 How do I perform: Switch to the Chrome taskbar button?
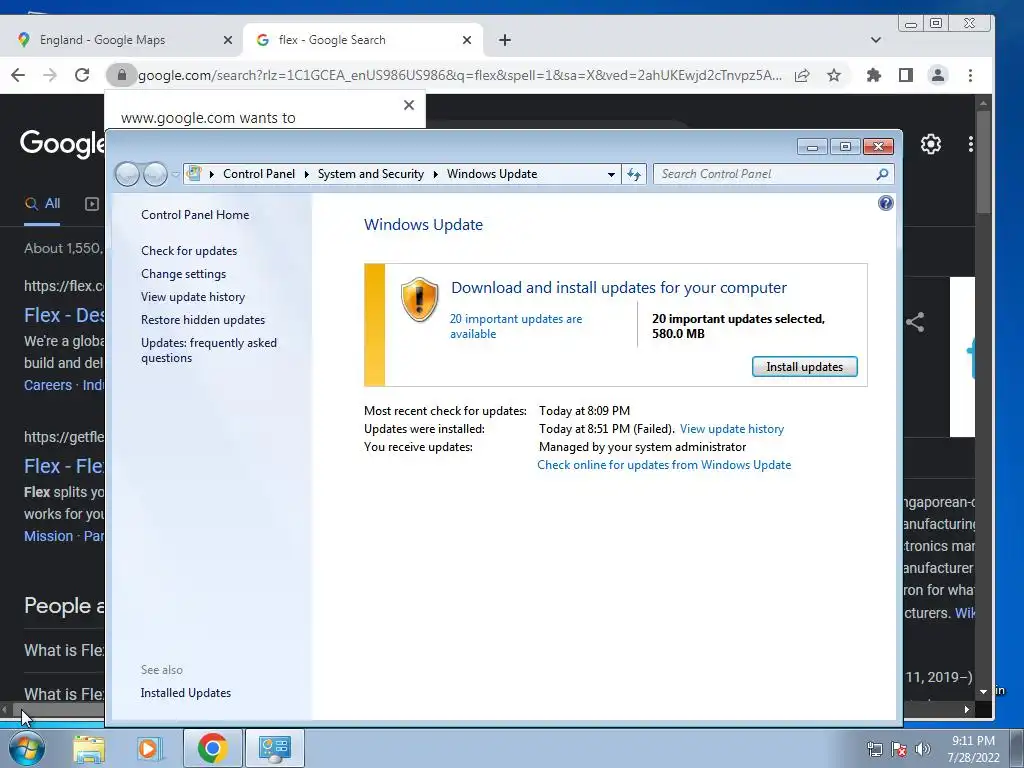213,748
